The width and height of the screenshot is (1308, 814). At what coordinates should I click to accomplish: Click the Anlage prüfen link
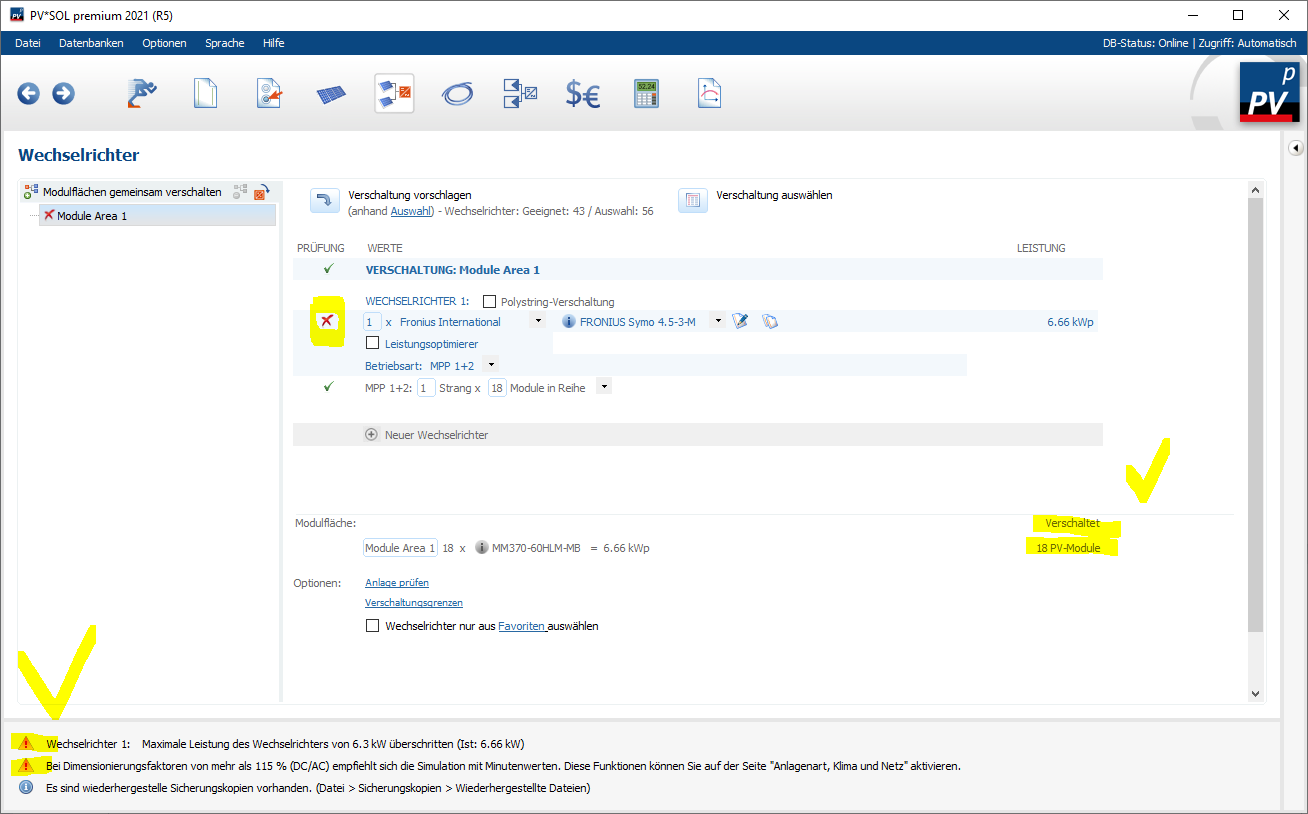click(397, 582)
